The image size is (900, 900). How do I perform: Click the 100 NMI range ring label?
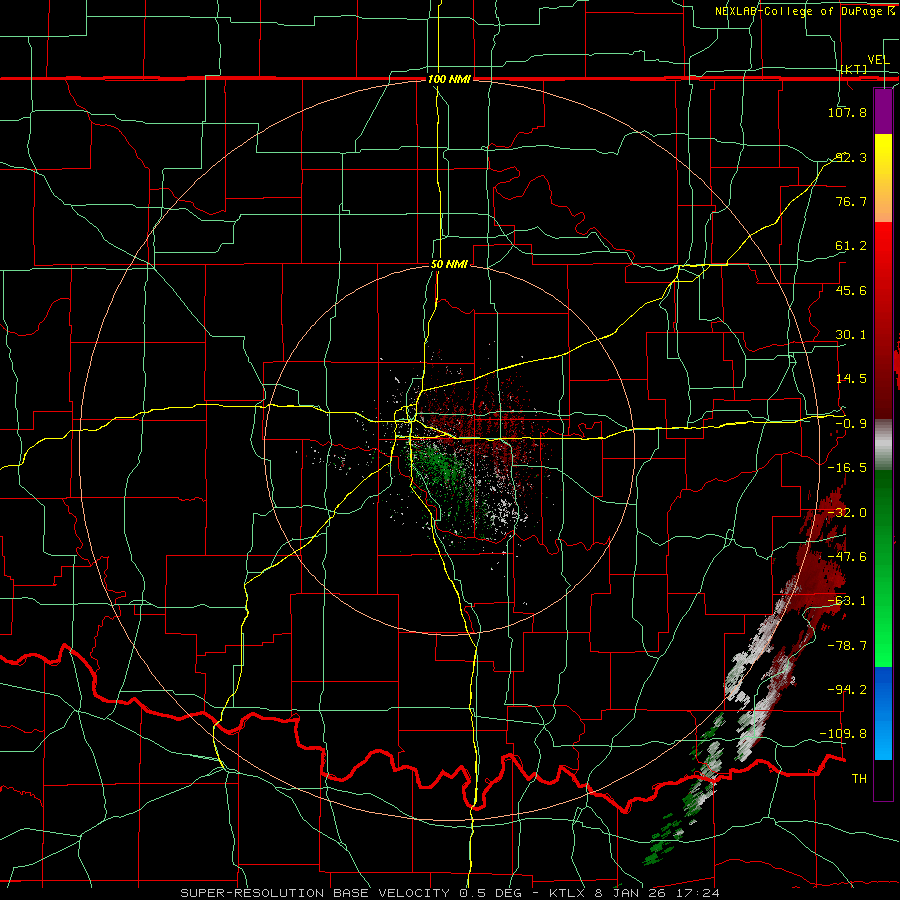[x=449, y=79]
